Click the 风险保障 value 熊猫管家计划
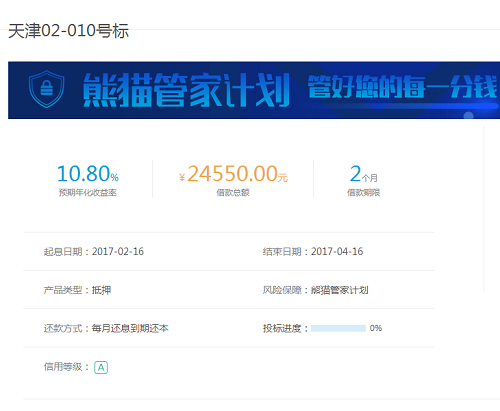 pos(340,290)
